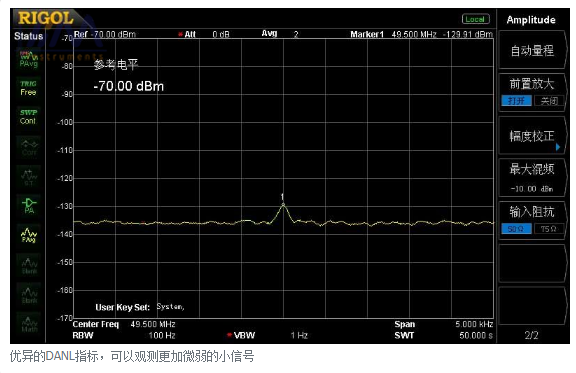This screenshot has width=576, height=373.
Task: Turn preamplifier on with 打开 option
Action: coord(516,101)
